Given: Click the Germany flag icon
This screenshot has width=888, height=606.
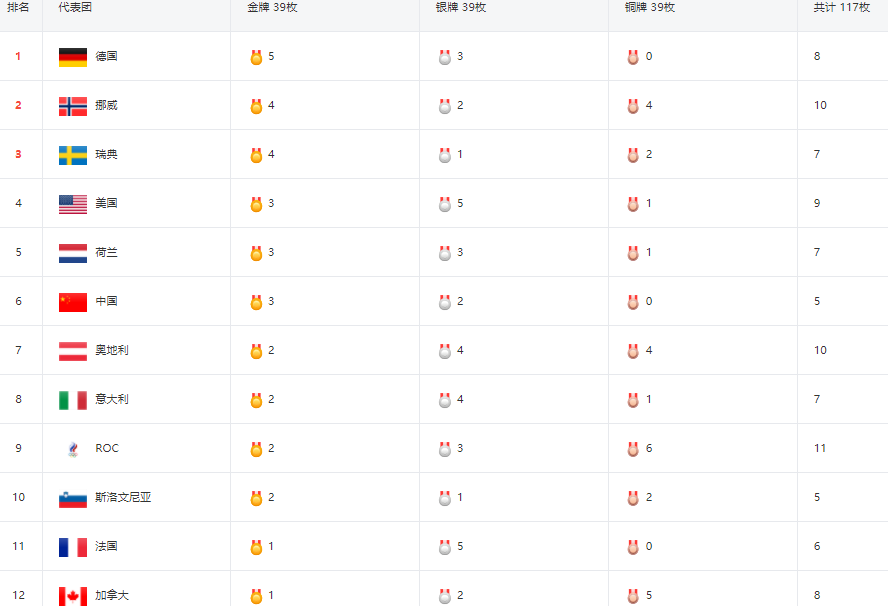Looking at the screenshot, I should [73, 57].
